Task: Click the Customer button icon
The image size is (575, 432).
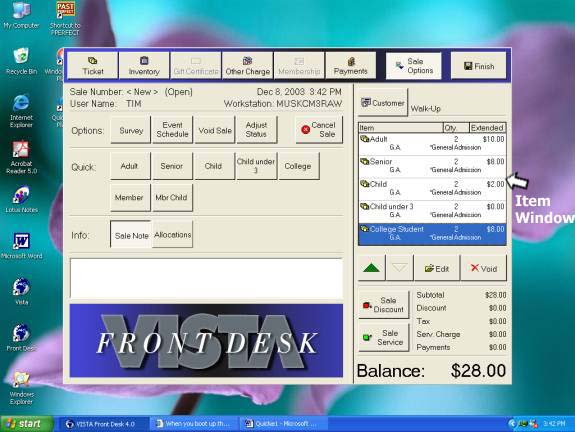Action: click(x=366, y=103)
